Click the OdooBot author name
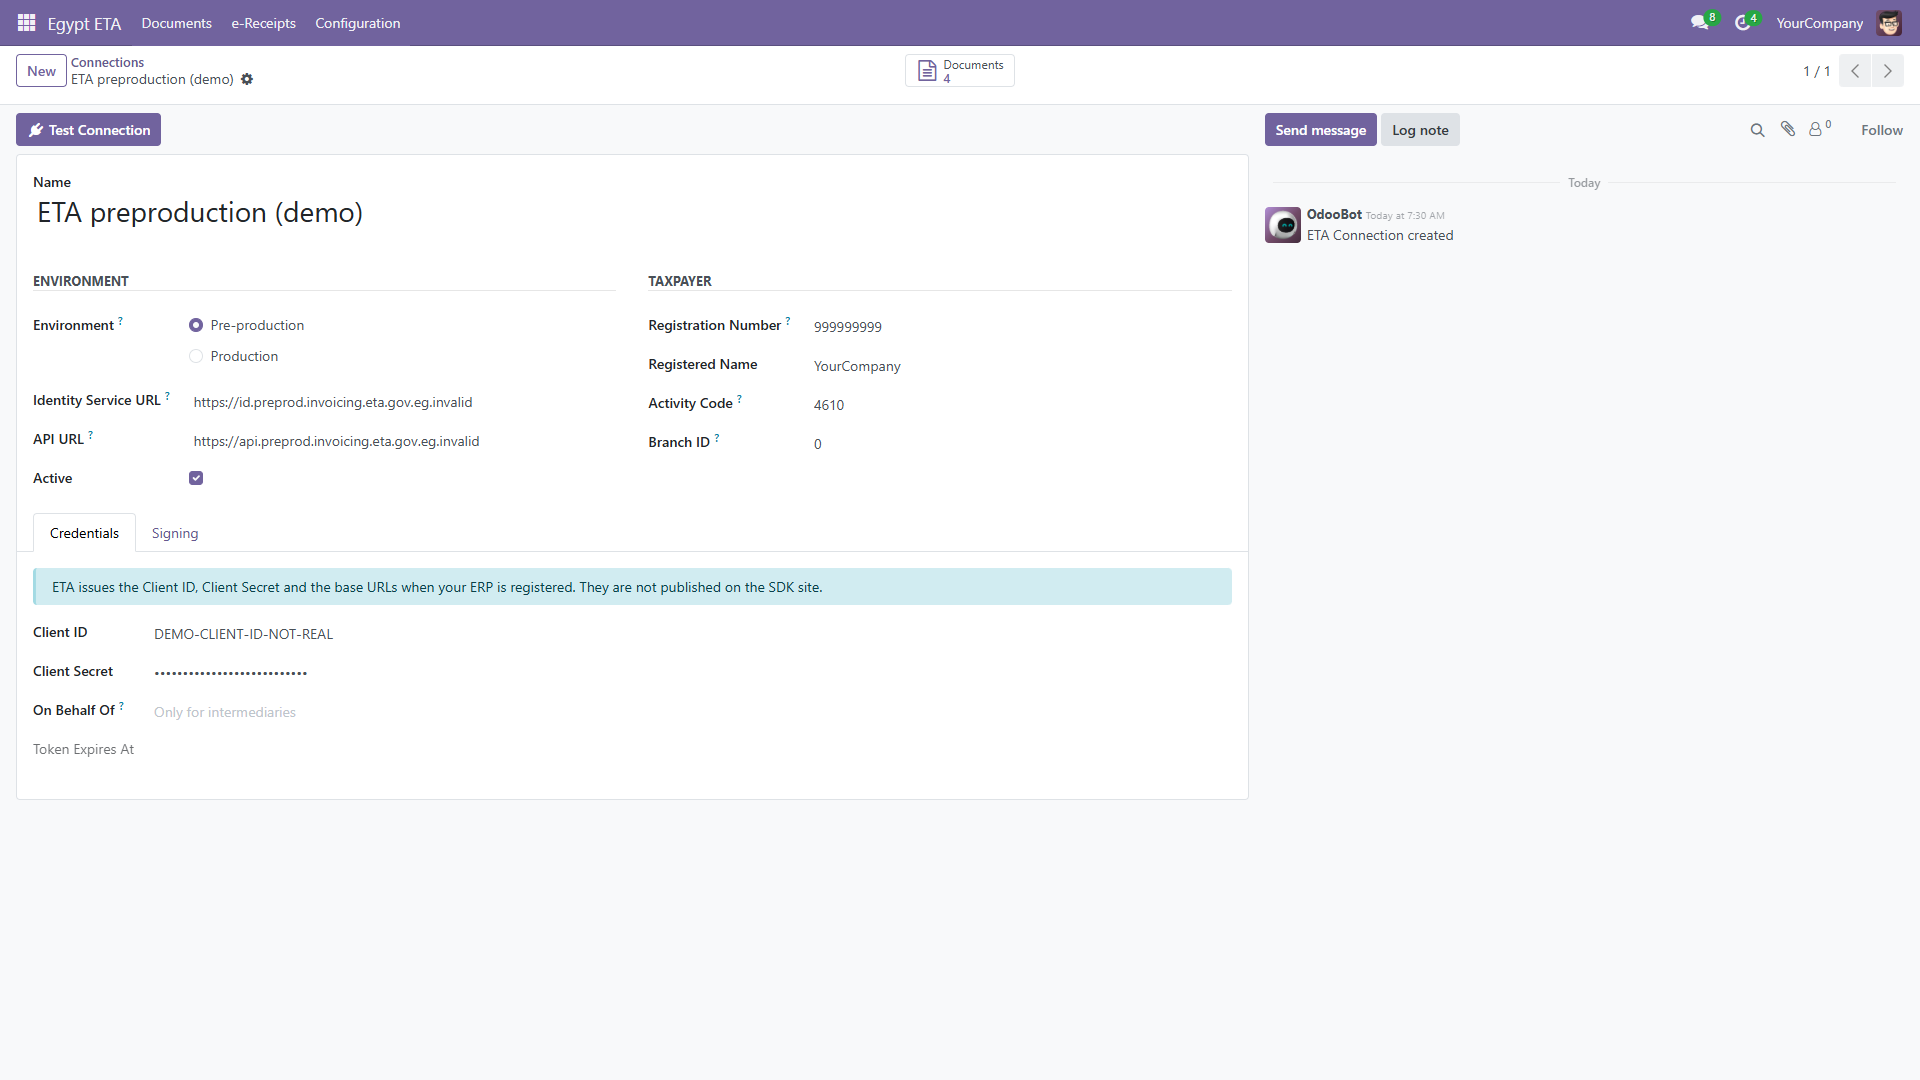 pyautogui.click(x=1334, y=214)
